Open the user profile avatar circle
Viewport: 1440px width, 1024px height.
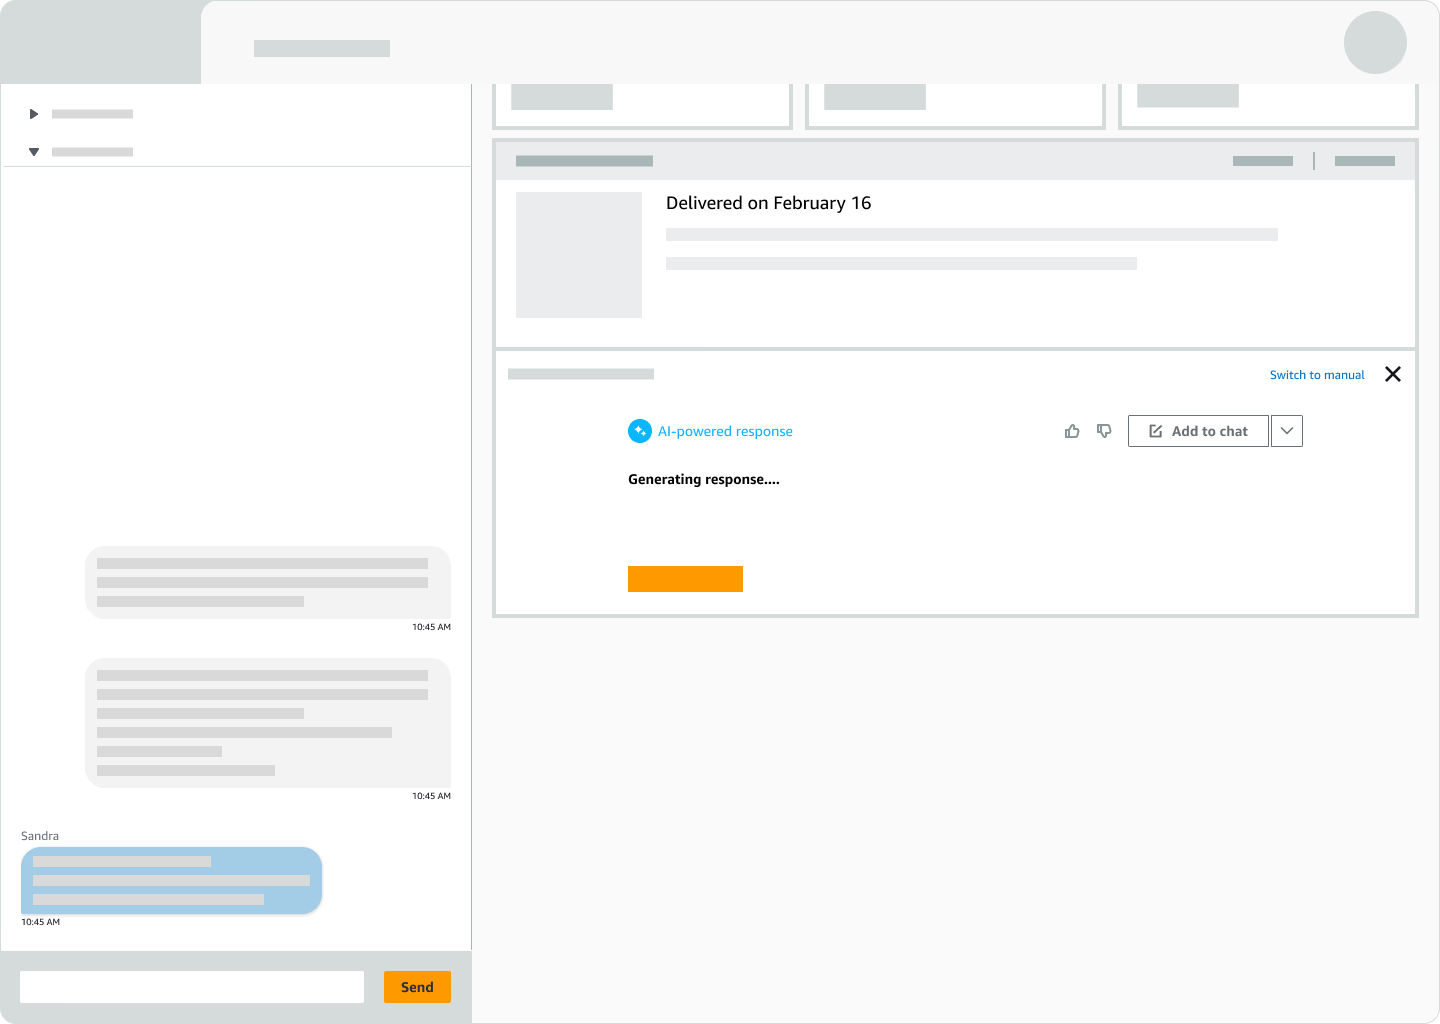[x=1375, y=43]
